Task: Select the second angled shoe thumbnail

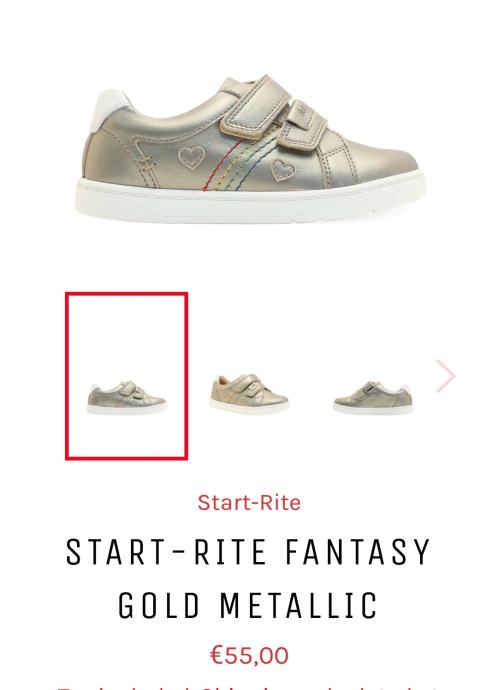Action: tap(249, 393)
